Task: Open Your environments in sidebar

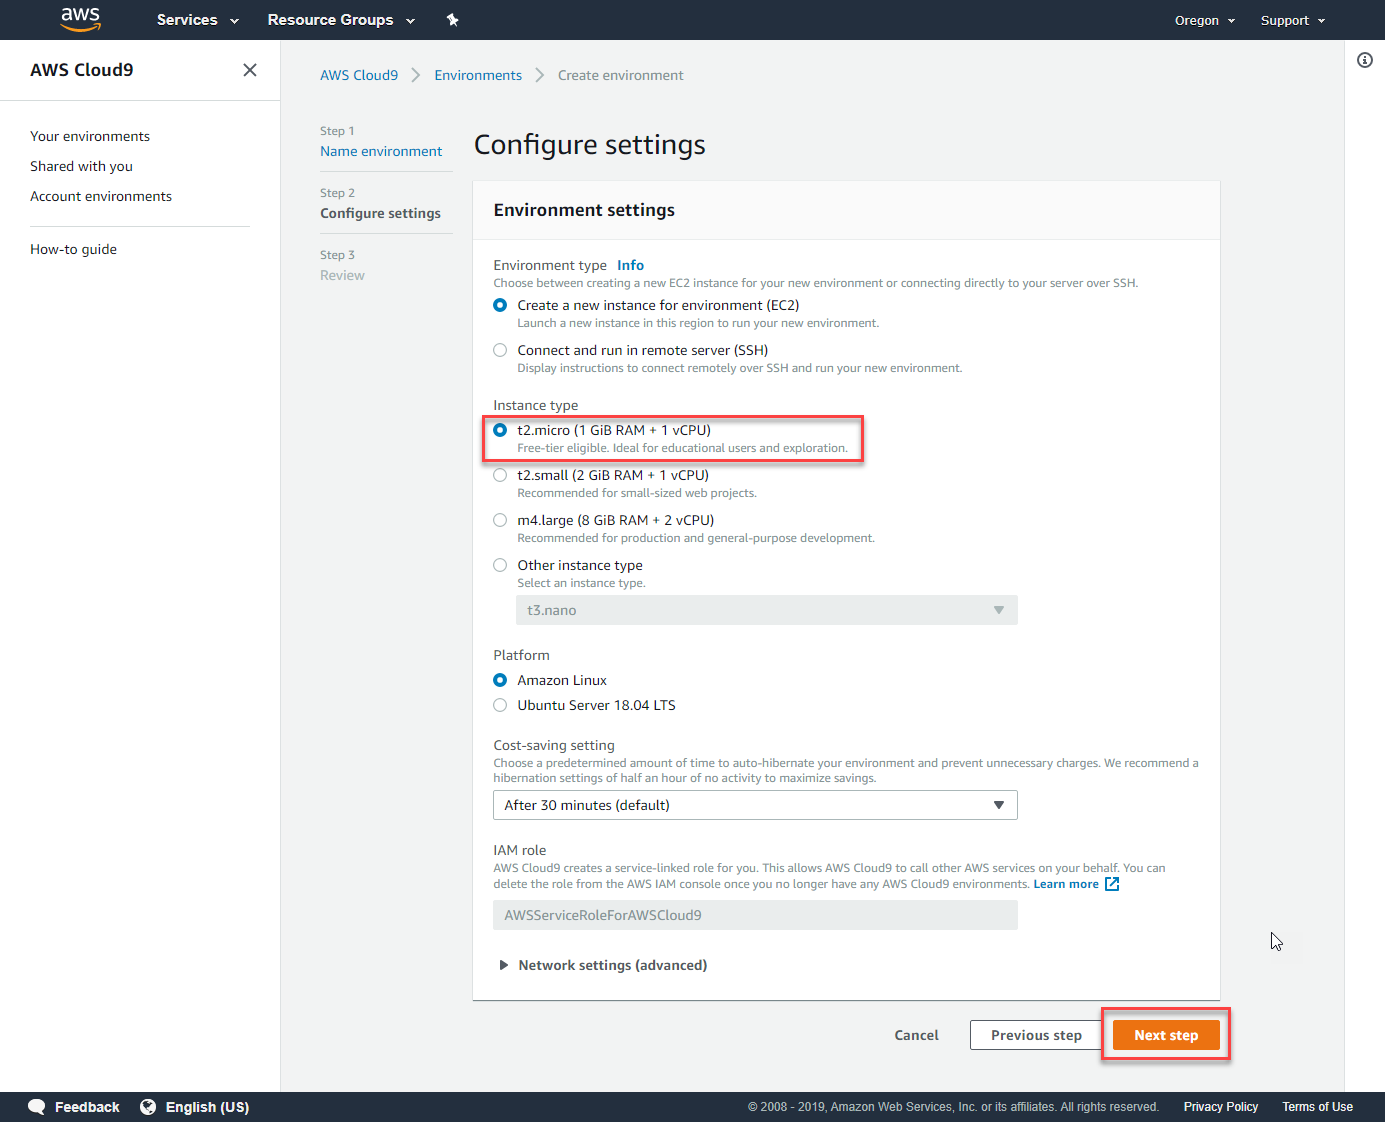Action: click(x=90, y=136)
